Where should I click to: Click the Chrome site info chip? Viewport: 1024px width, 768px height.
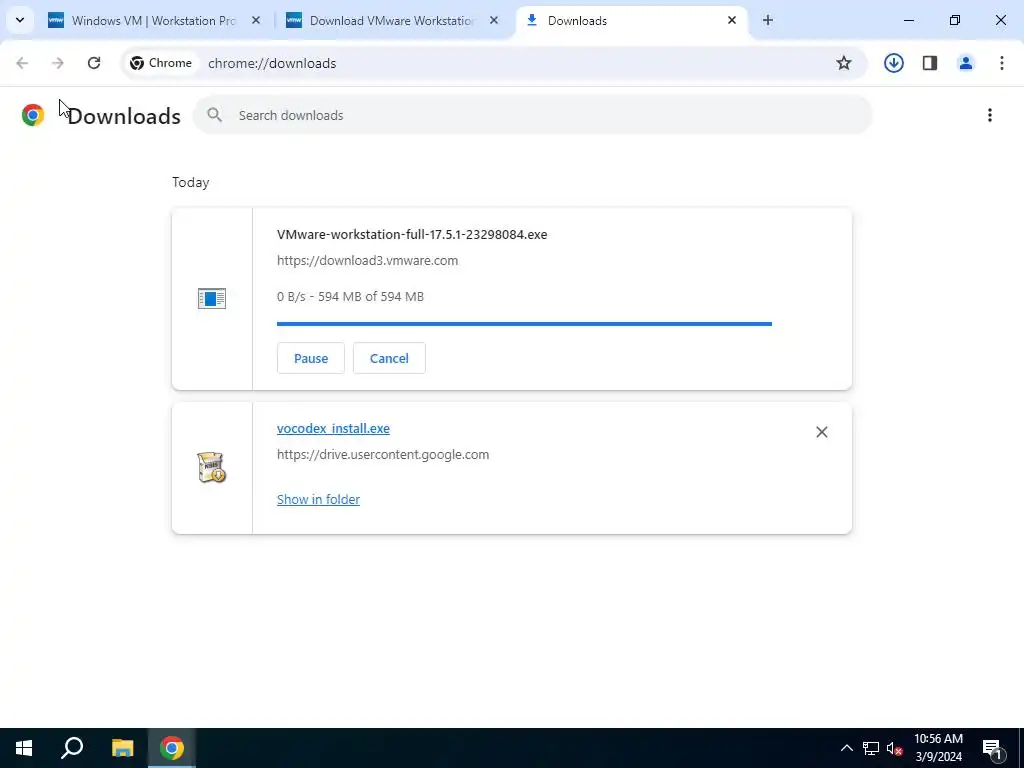[x=161, y=63]
